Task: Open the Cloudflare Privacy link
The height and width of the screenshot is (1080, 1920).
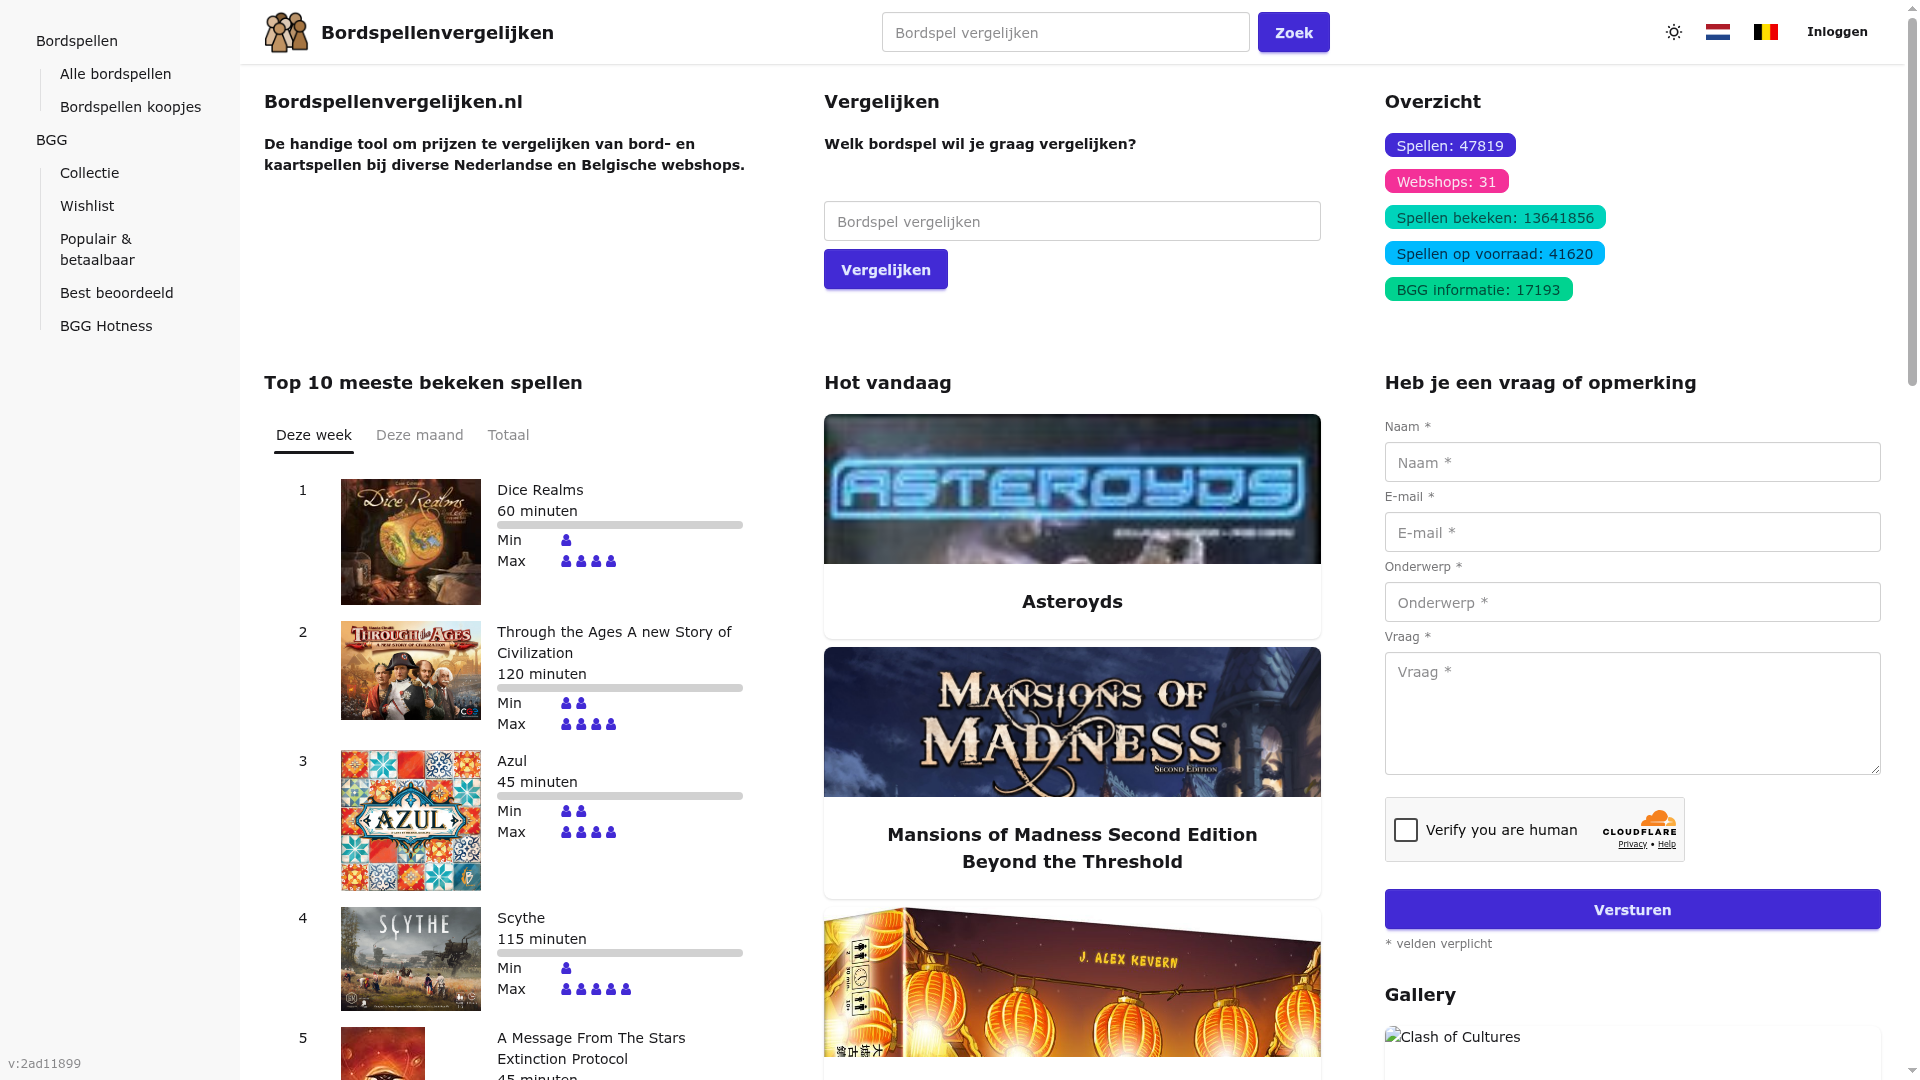Action: 1632,844
